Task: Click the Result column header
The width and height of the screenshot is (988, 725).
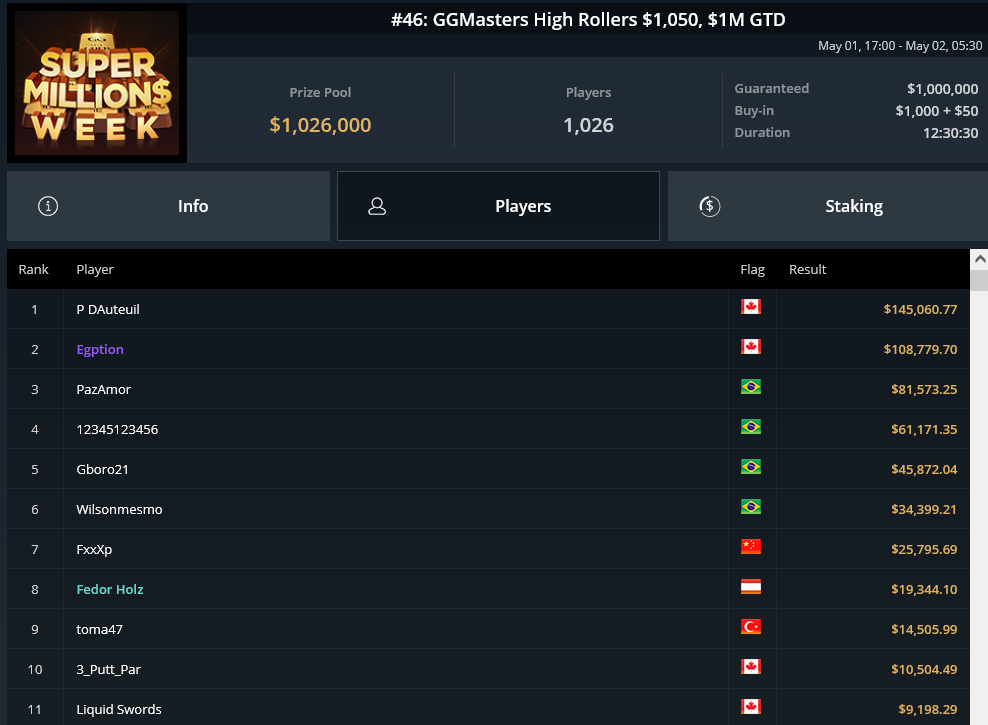Action: pos(807,270)
